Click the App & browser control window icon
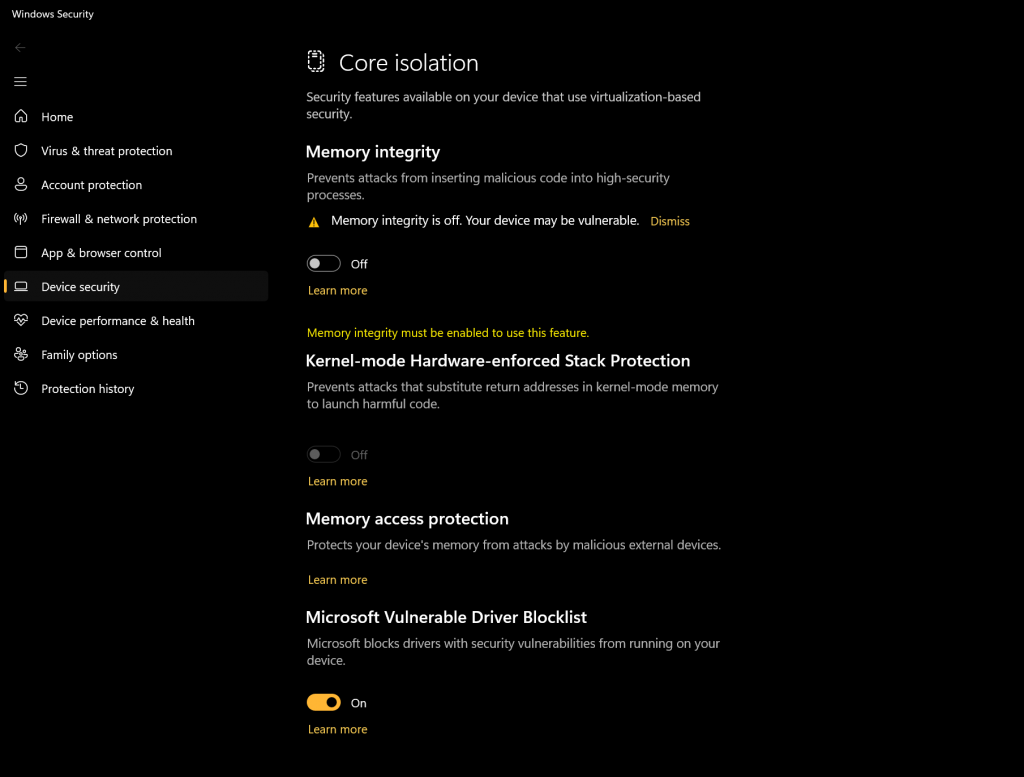The image size is (1024, 777). point(21,253)
